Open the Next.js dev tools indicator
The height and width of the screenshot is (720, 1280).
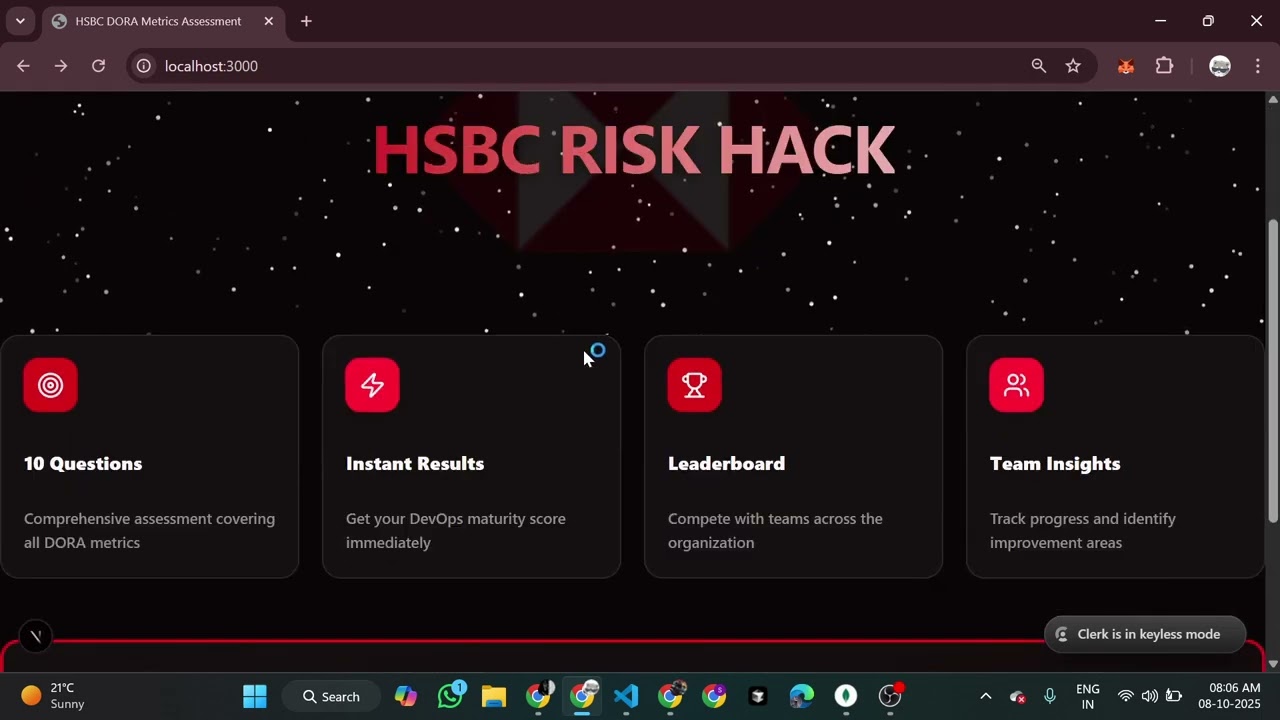point(35,636)
